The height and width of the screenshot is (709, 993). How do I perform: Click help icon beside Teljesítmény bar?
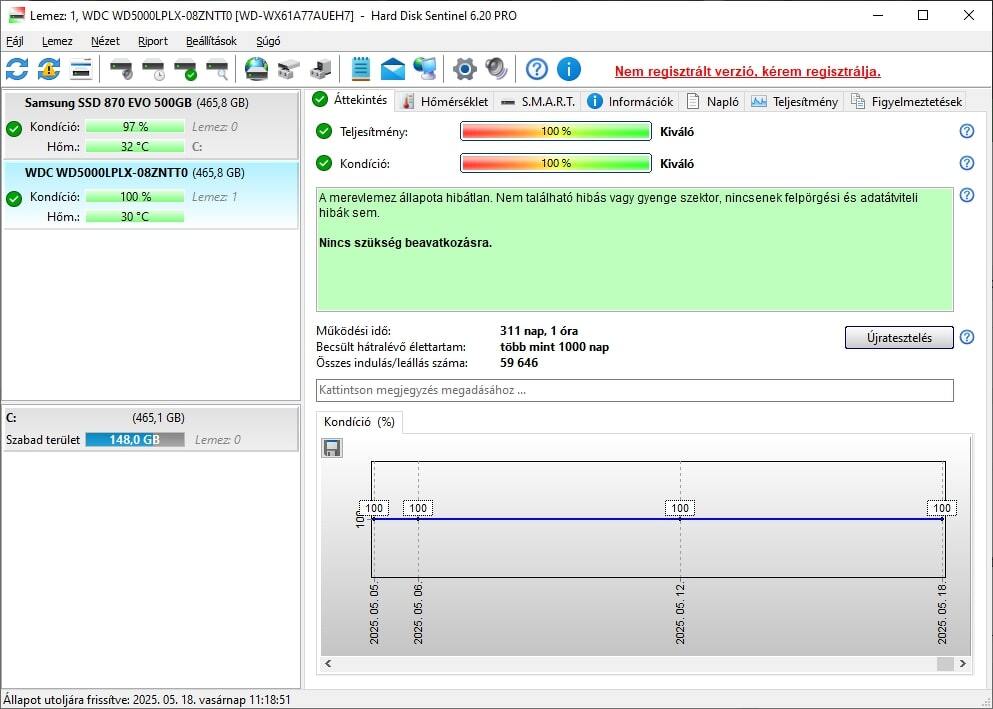coord(966,131)
